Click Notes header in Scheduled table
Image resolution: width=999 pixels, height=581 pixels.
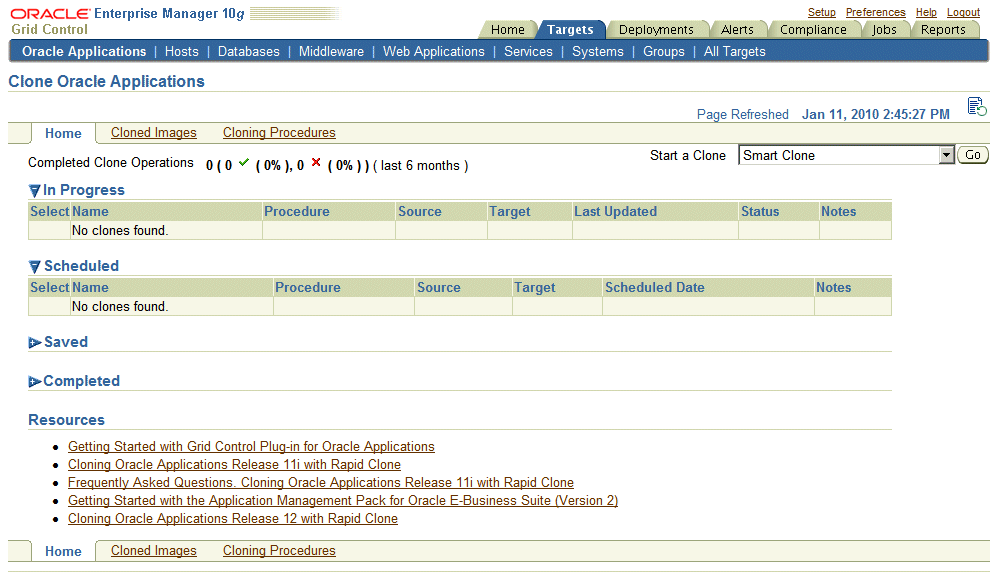pos(833,287)
